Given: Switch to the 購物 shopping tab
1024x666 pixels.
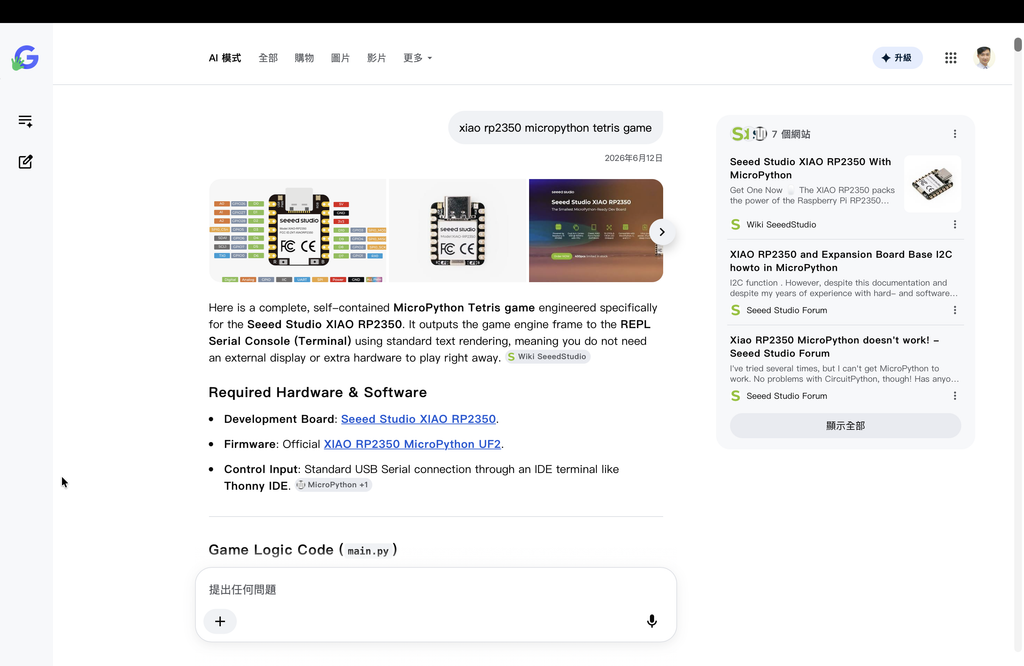Looking at the screenshot, I should 304,58.
